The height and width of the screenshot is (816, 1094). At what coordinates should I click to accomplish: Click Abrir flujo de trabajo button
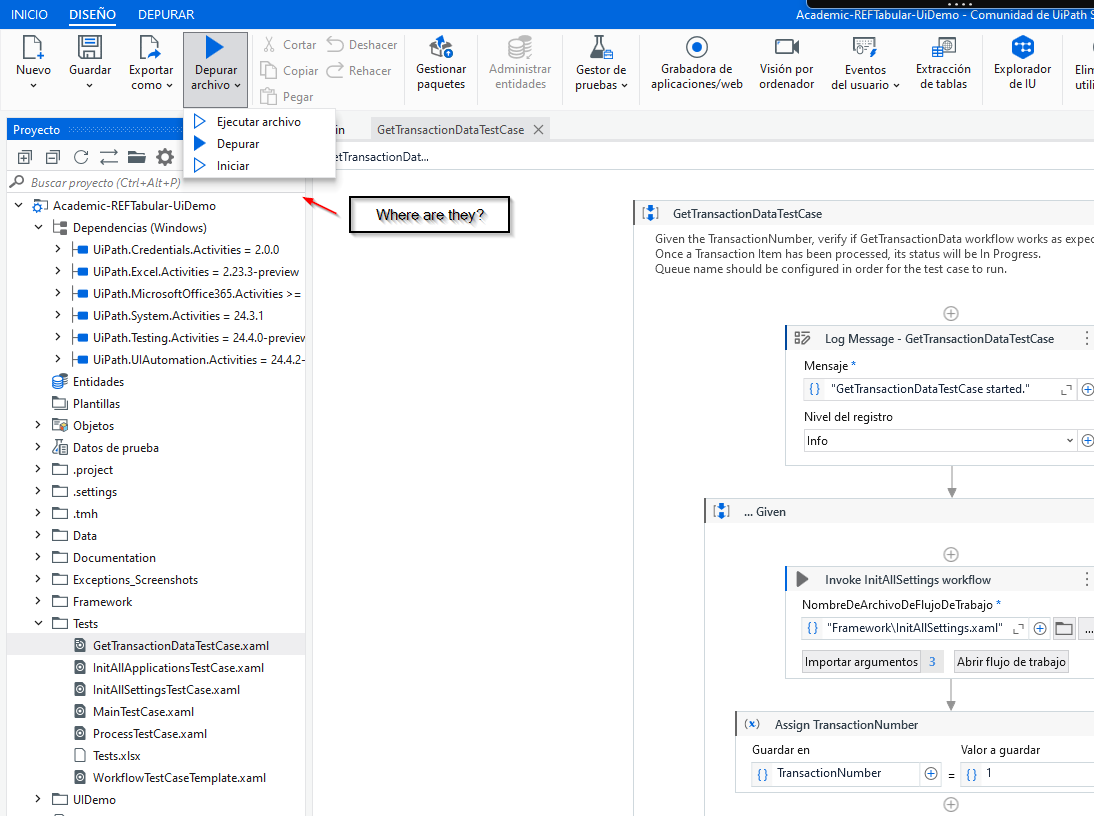coord(1011,662)
